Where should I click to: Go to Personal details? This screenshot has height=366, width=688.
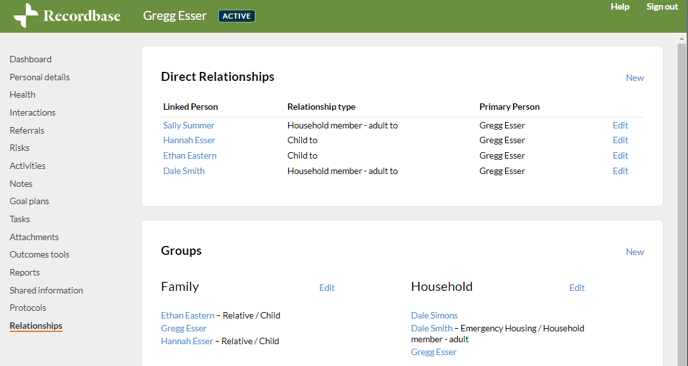[x=39, y=77]
